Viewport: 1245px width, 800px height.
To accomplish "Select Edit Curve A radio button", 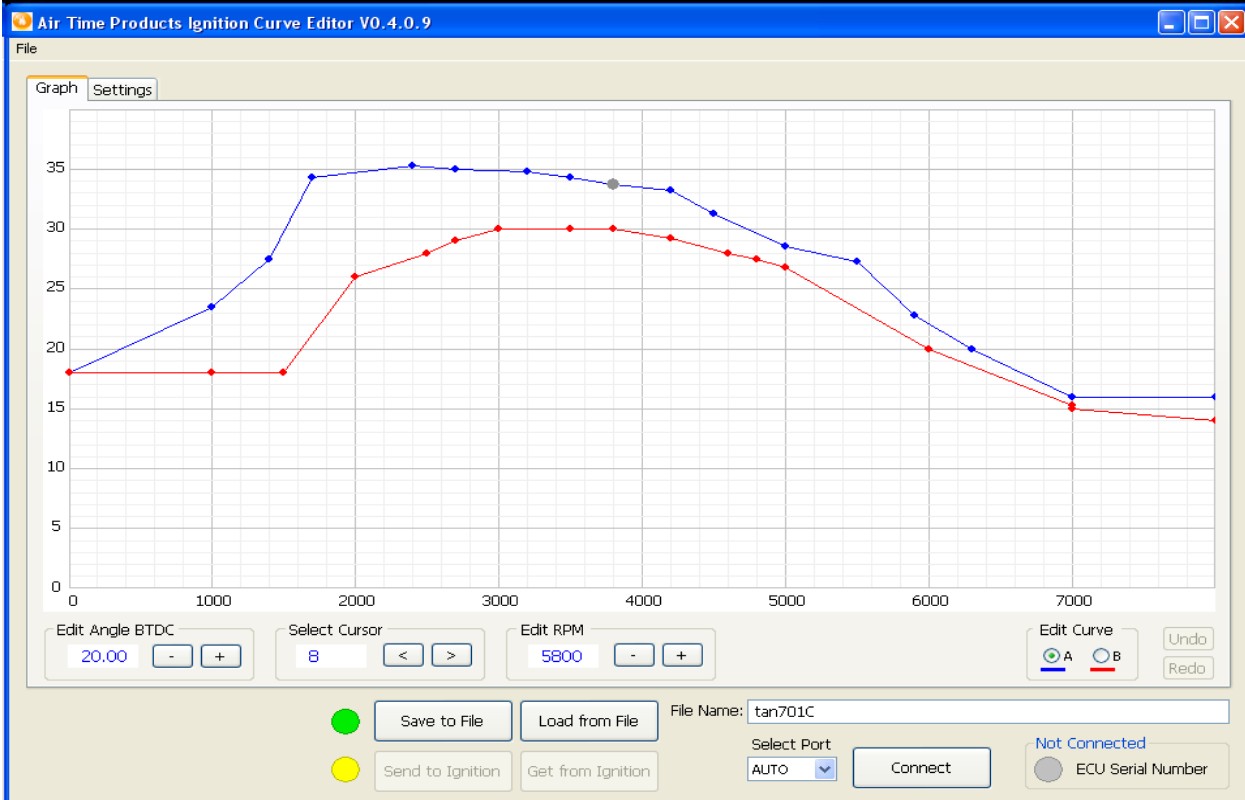I will (x=1051, y=656).
